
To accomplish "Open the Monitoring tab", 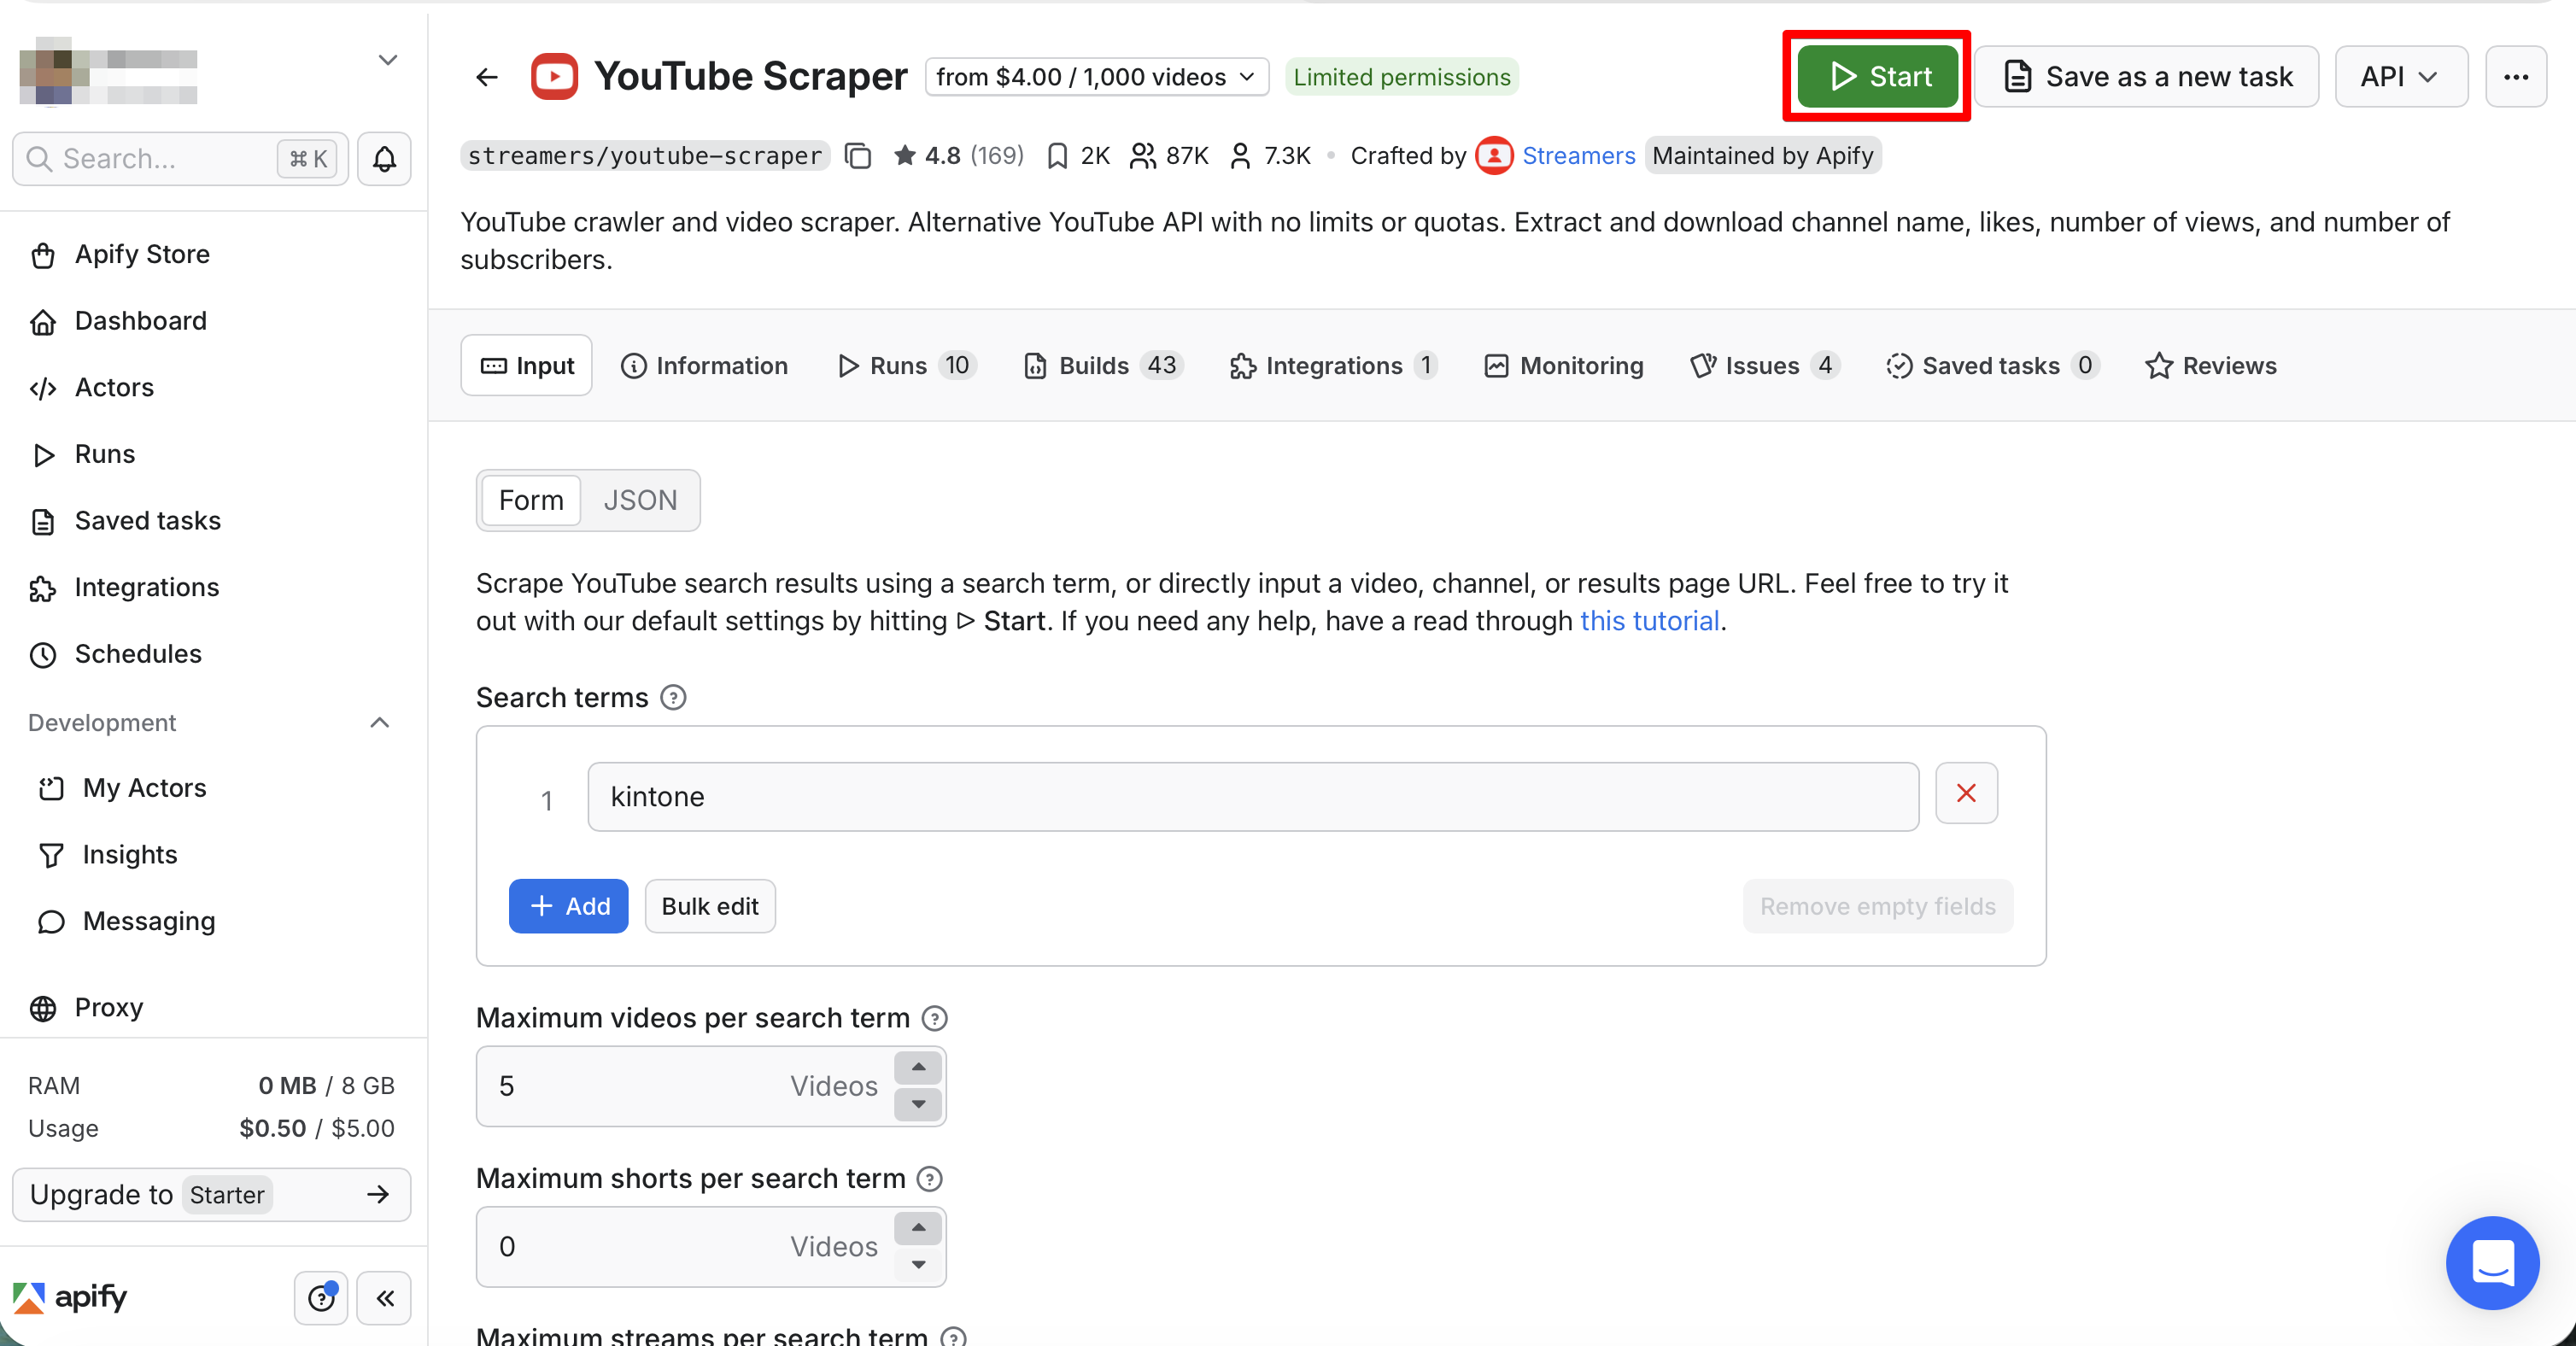I will pos(1564,365).
